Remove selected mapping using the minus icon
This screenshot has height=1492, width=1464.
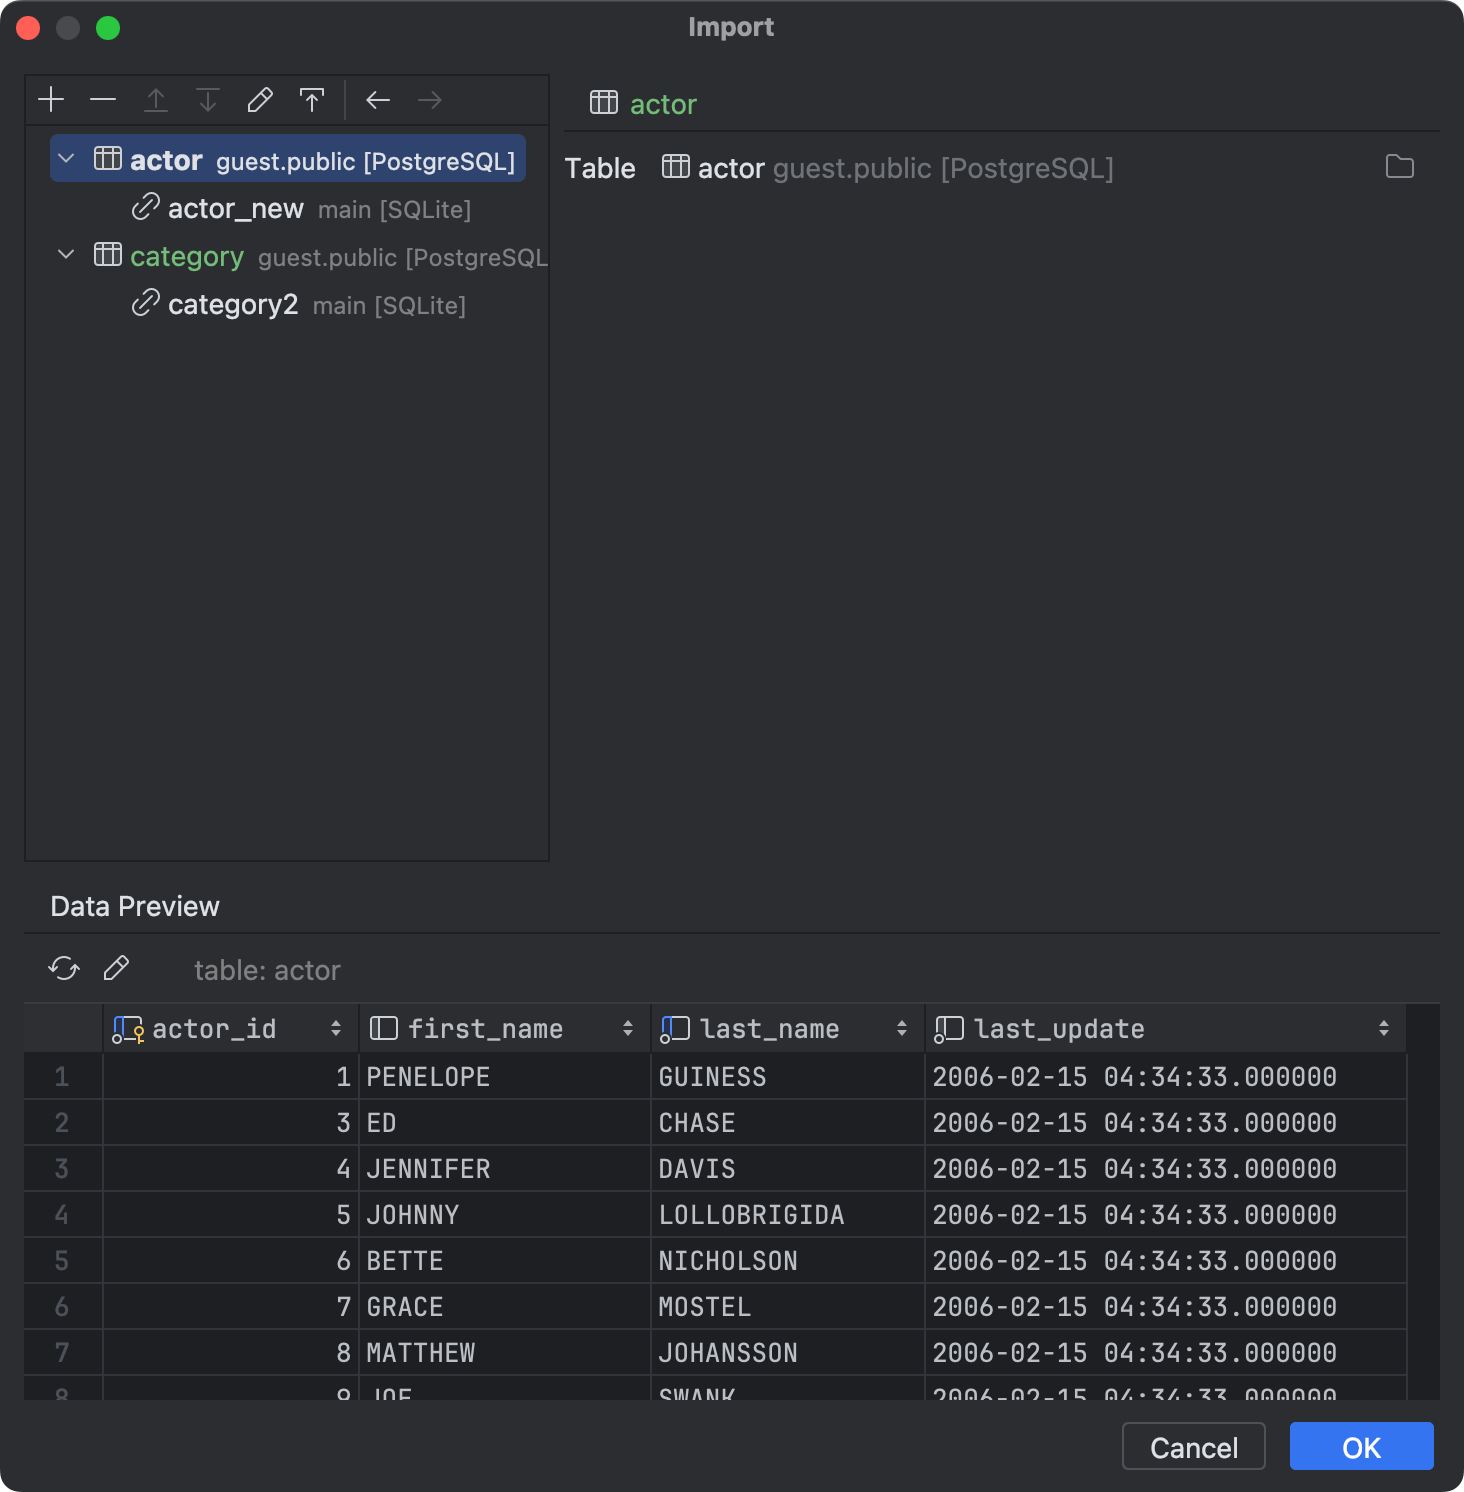click(103, 99)
